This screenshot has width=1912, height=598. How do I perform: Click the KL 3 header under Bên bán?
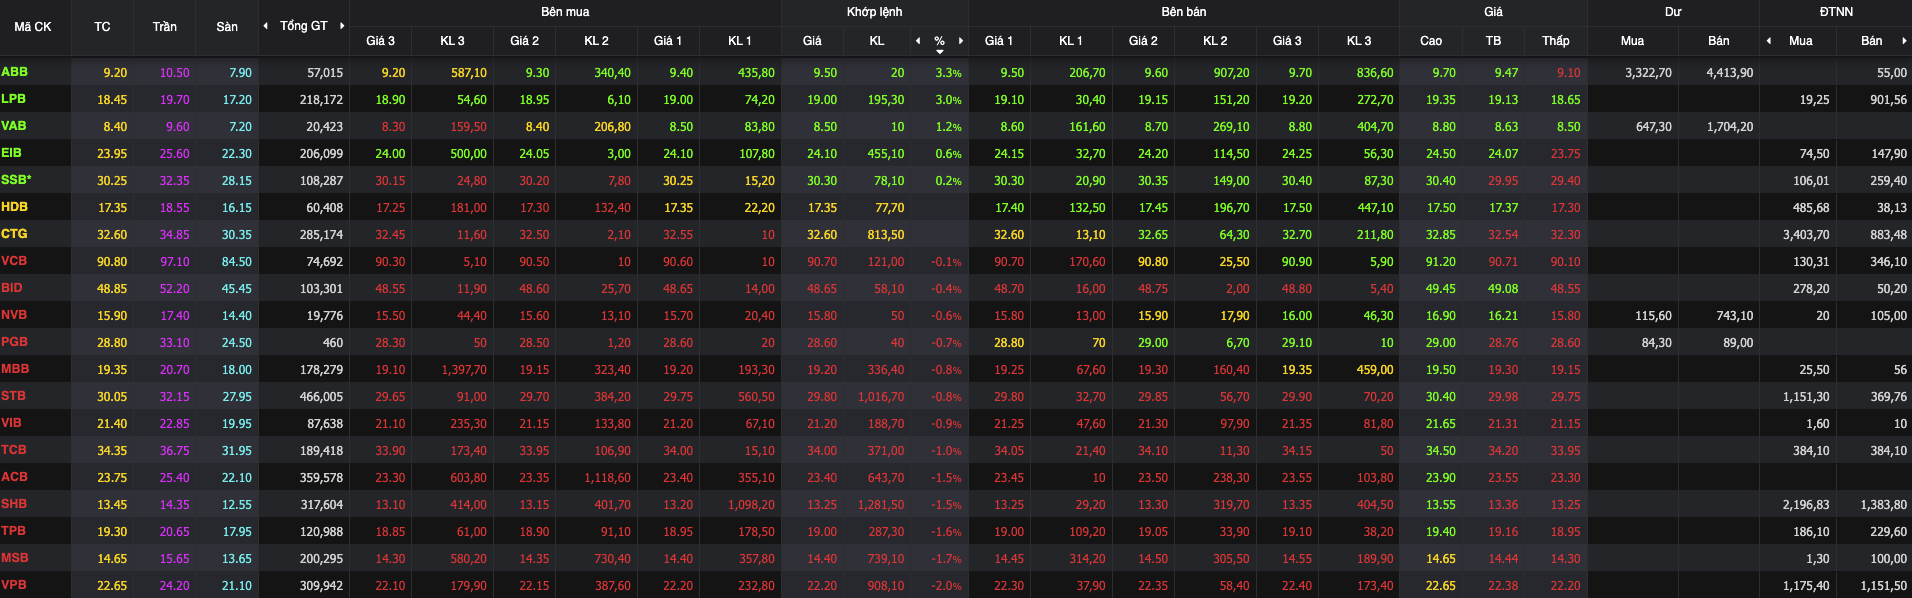(1359, 41)
